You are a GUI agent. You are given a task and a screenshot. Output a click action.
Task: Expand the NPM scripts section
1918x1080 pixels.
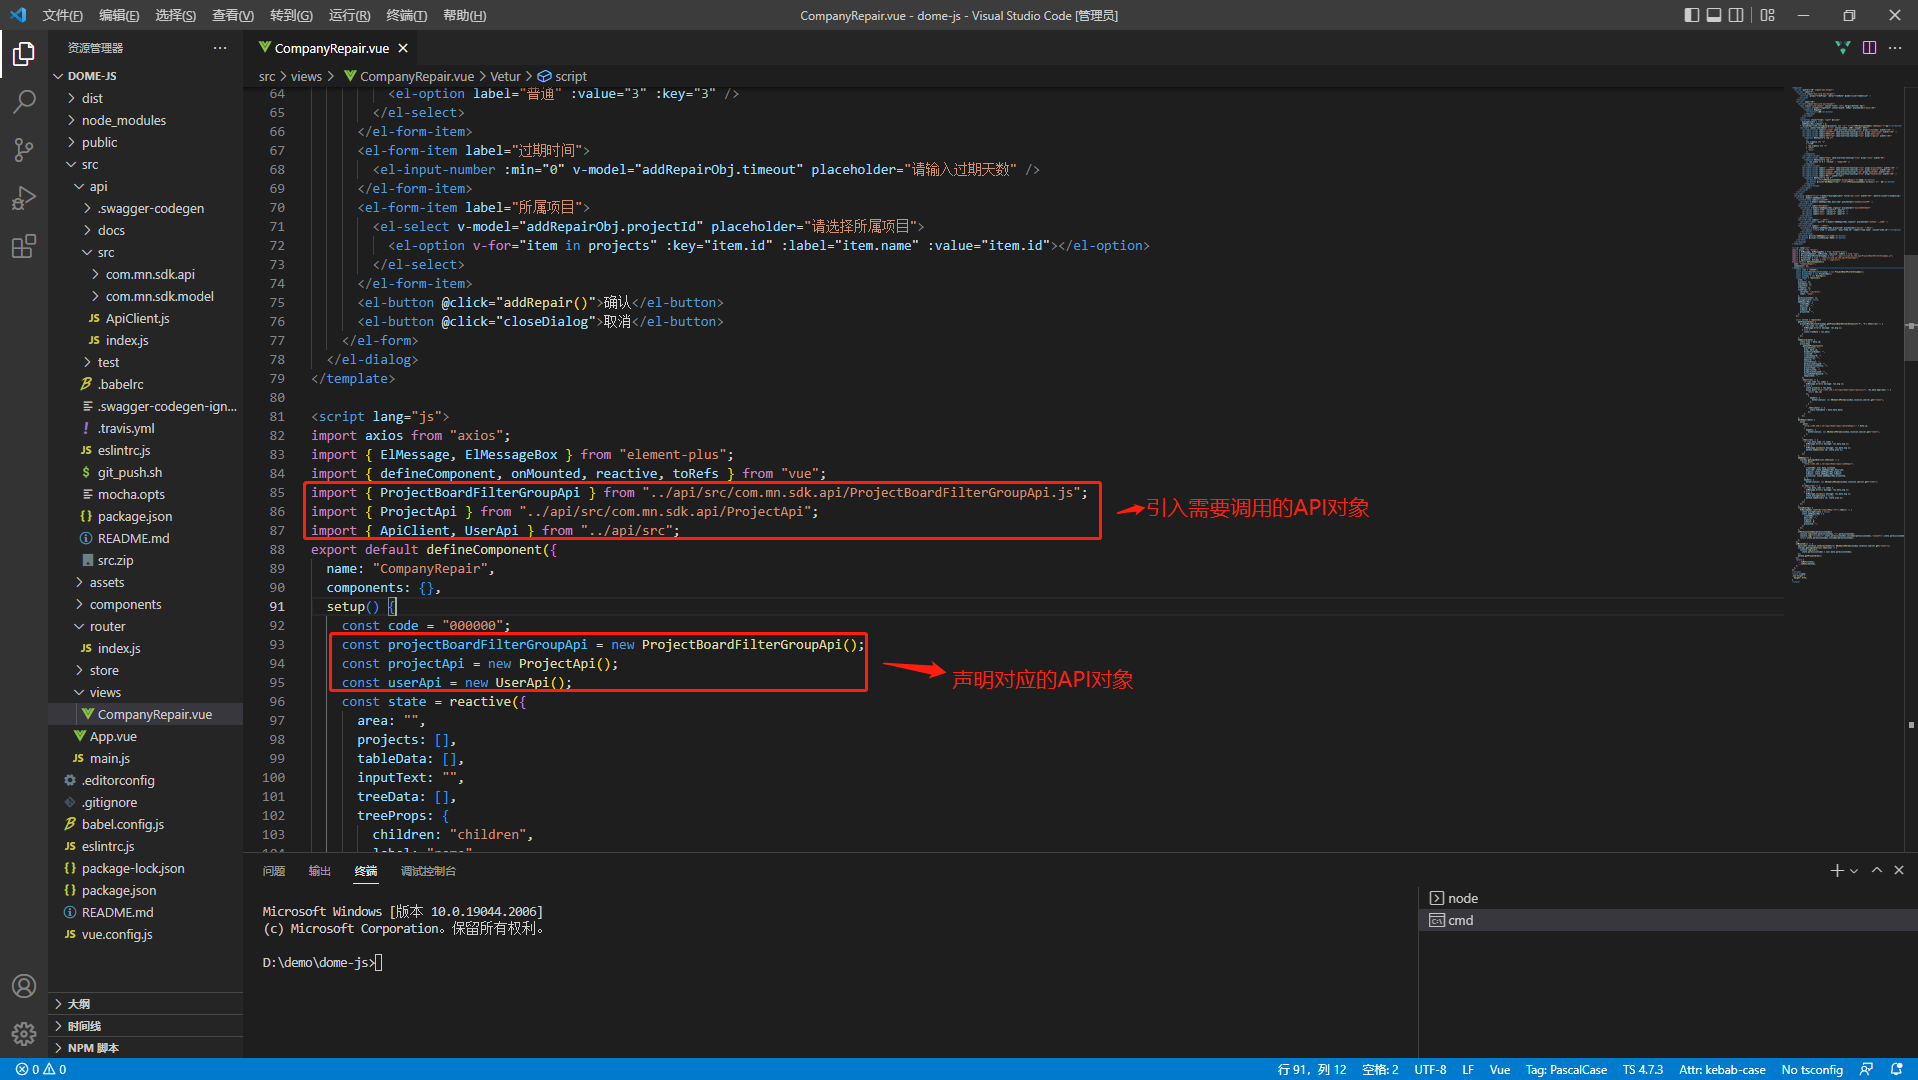[x=92, y=1047]
